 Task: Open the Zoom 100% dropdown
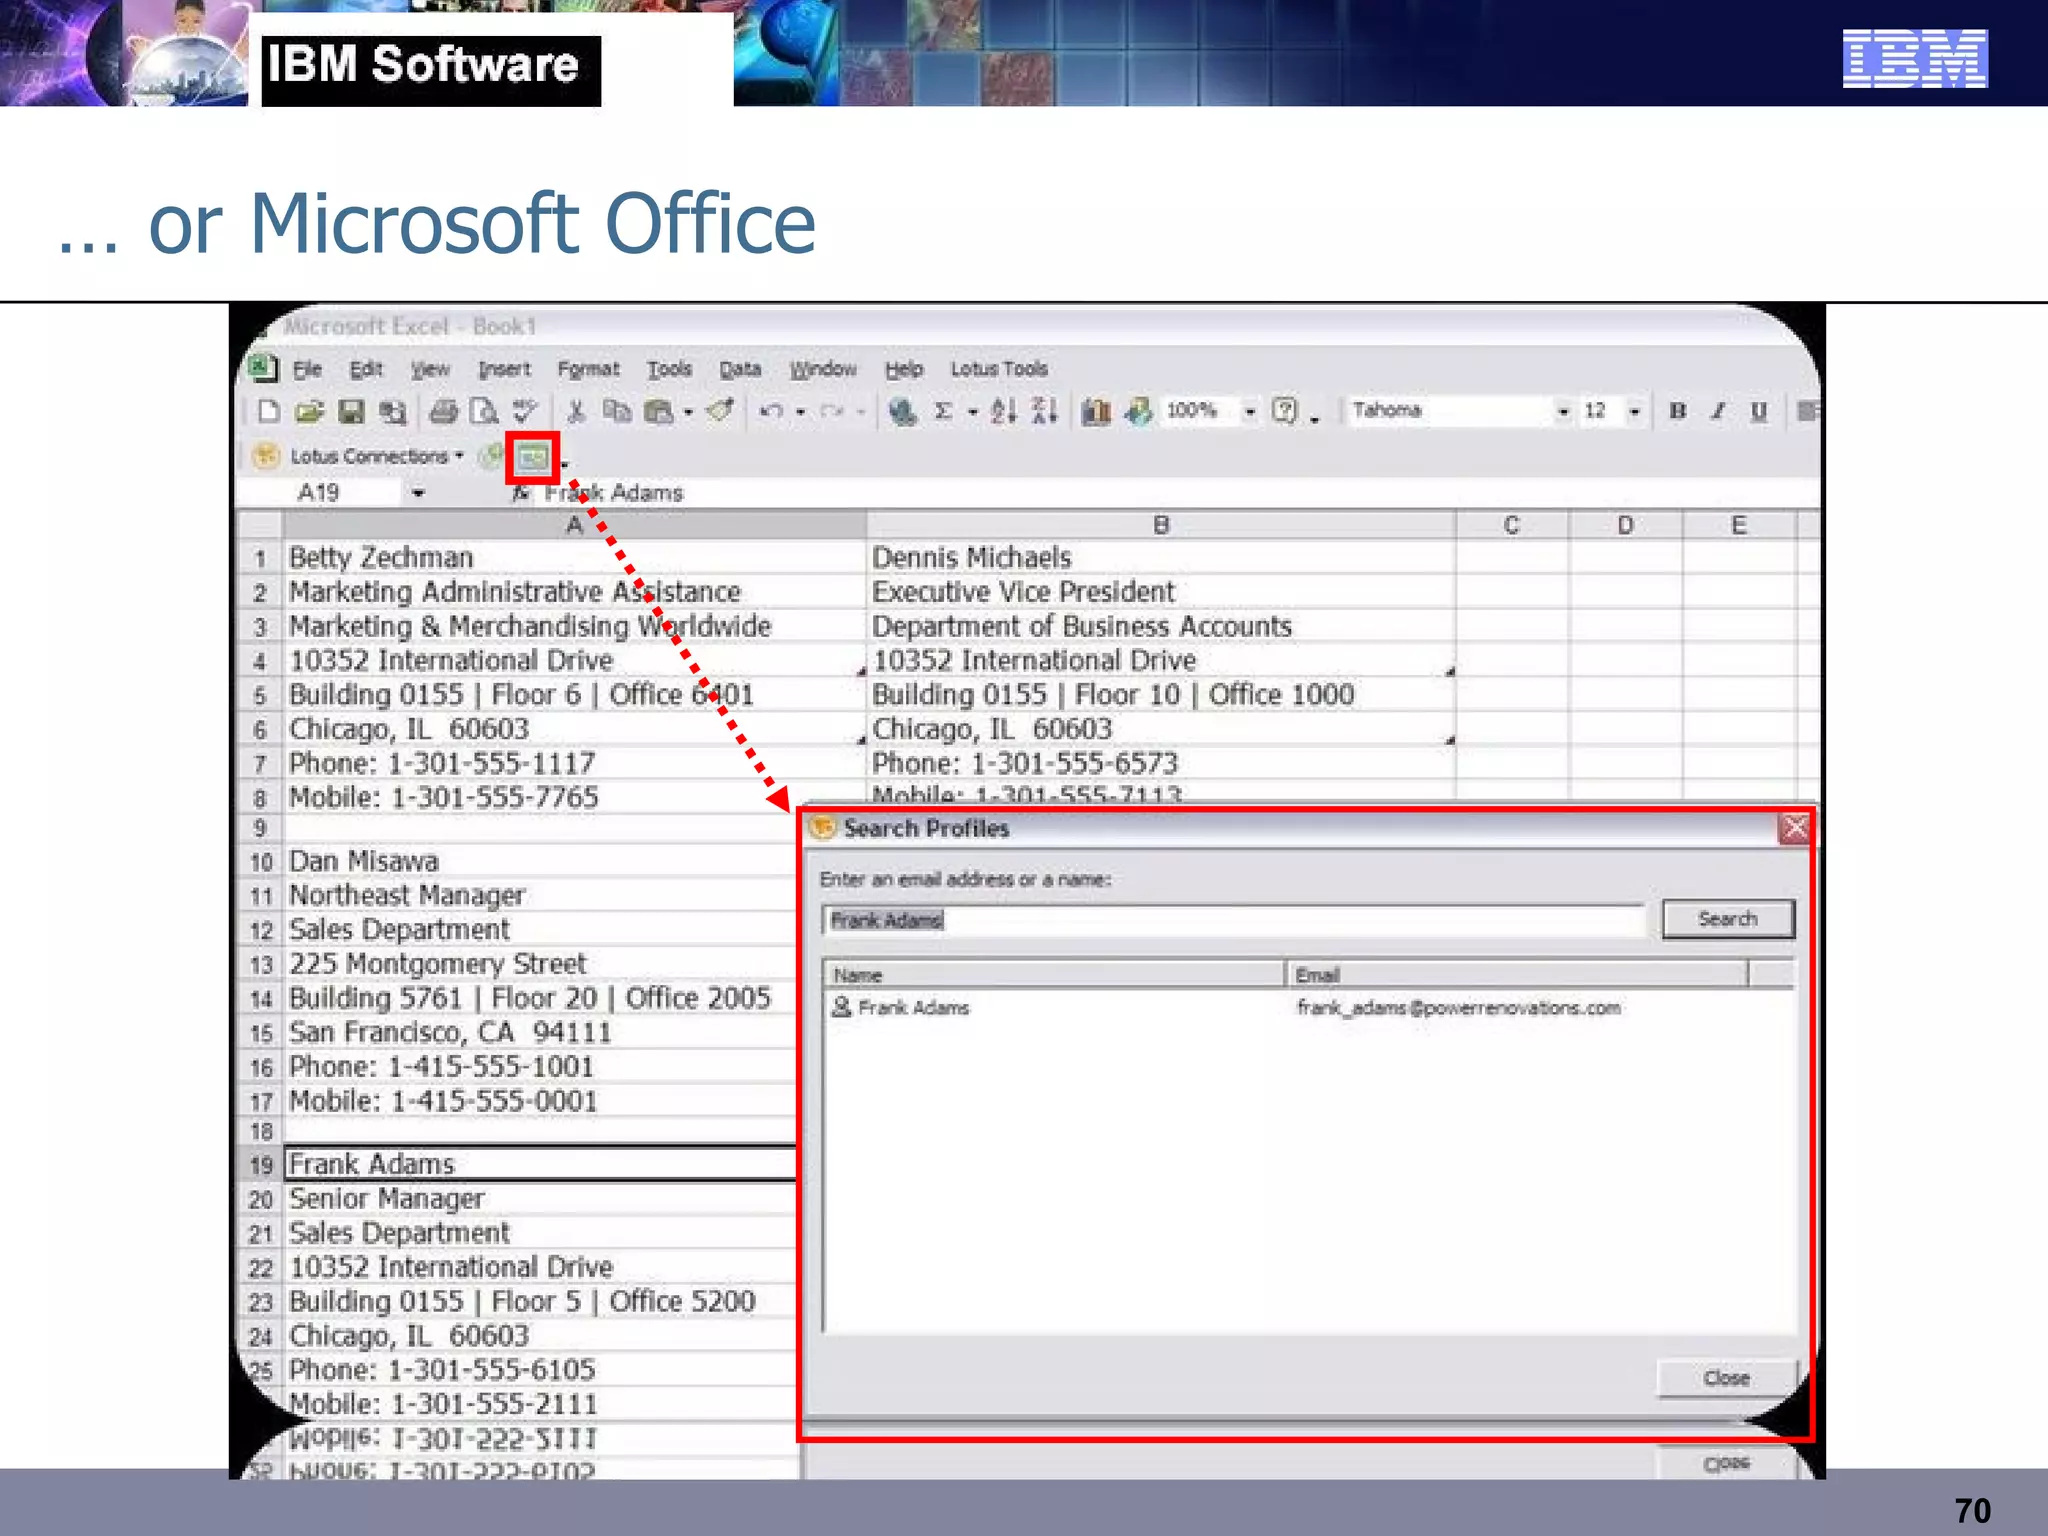coord(1250,411)
